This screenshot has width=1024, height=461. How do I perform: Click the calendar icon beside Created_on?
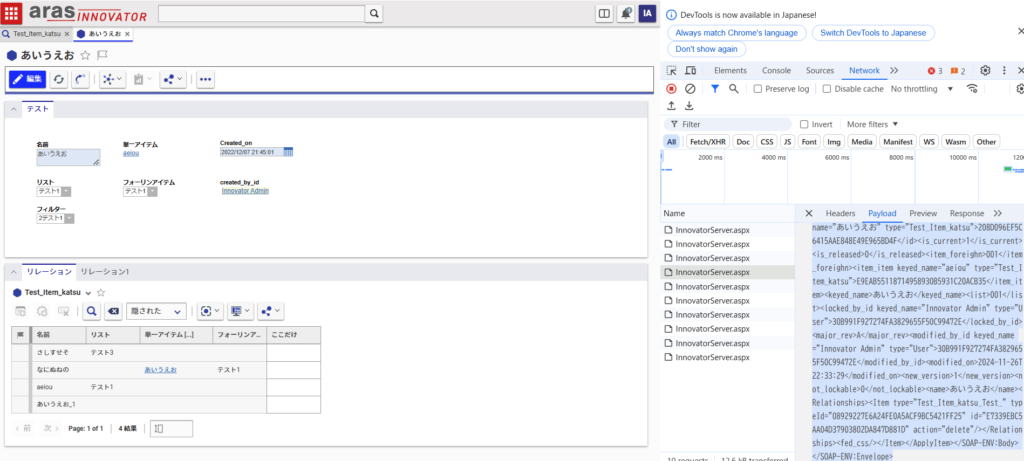288,152
